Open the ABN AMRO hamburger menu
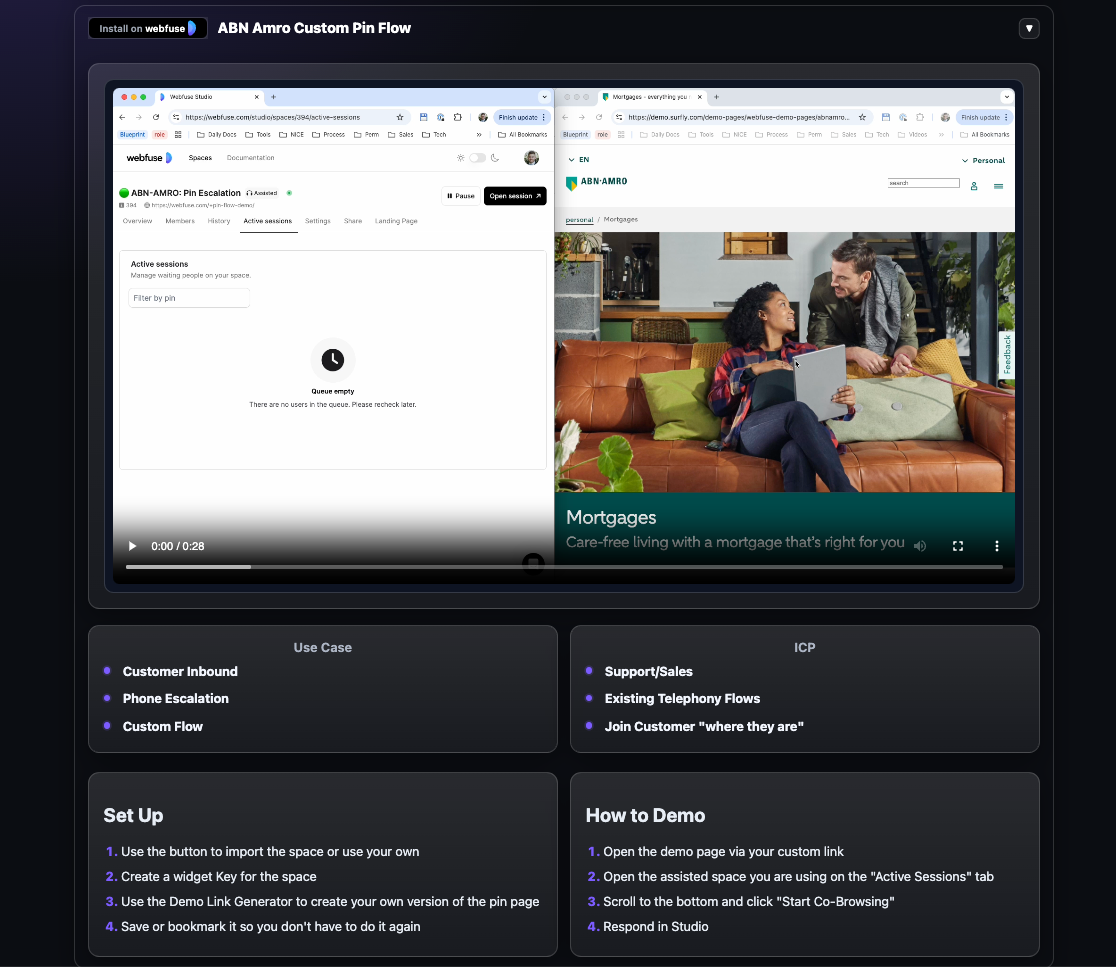Screen dimensions: 1116x967 coord(999,186)
